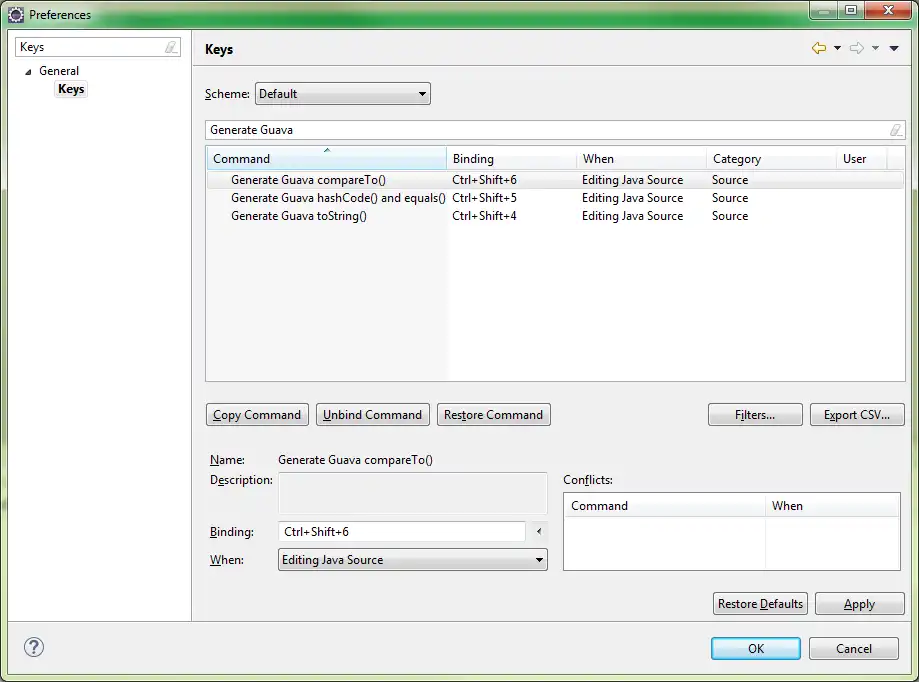
Task: Open the Binding field helper arrow button
Action: point(539,531)
